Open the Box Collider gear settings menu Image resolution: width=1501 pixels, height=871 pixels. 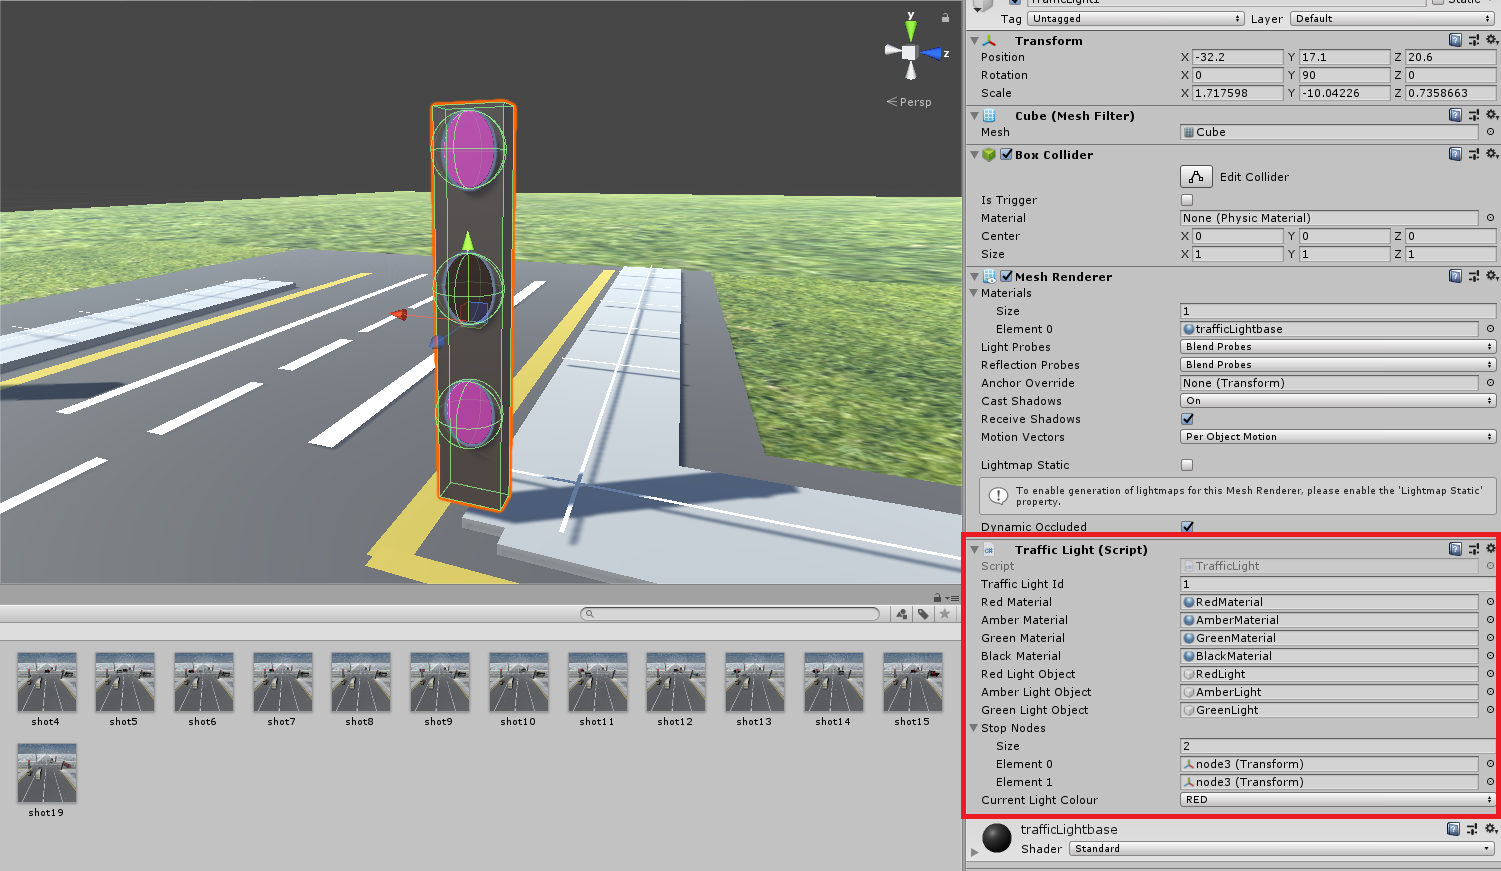[1491, 155]
